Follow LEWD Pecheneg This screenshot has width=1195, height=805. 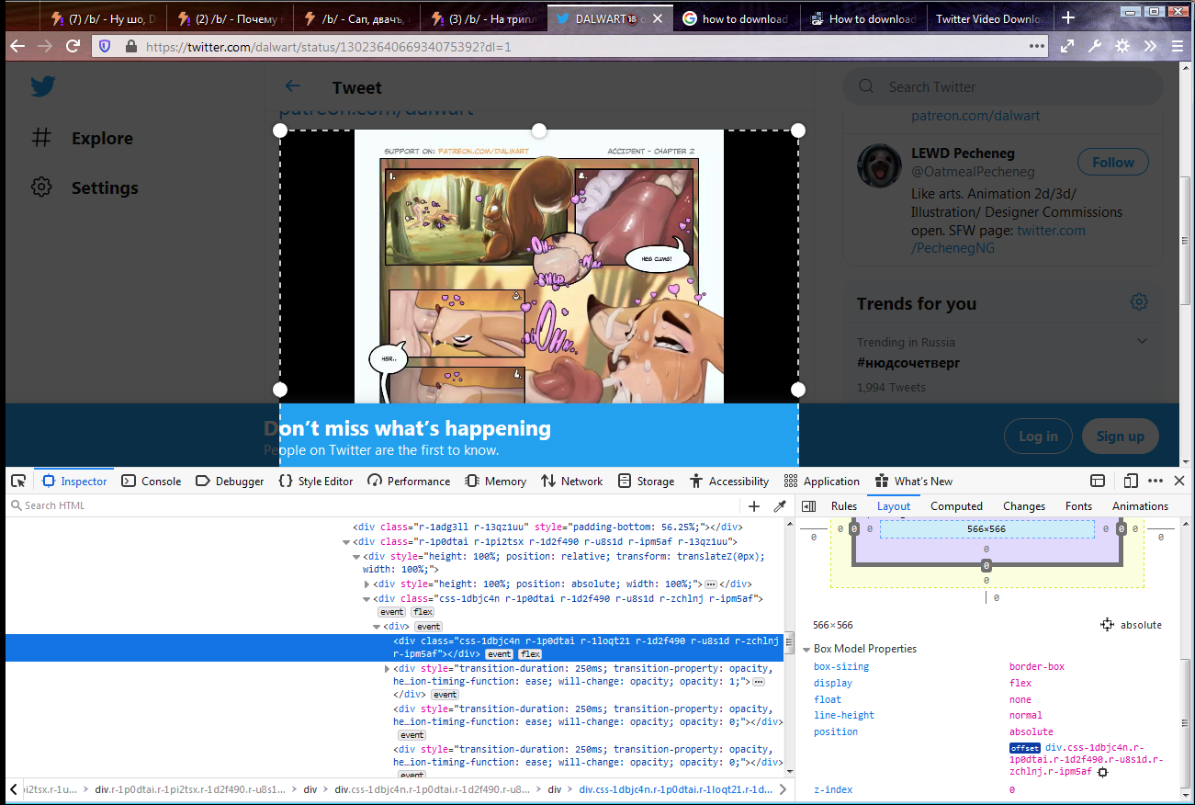tap(1113, 162)
